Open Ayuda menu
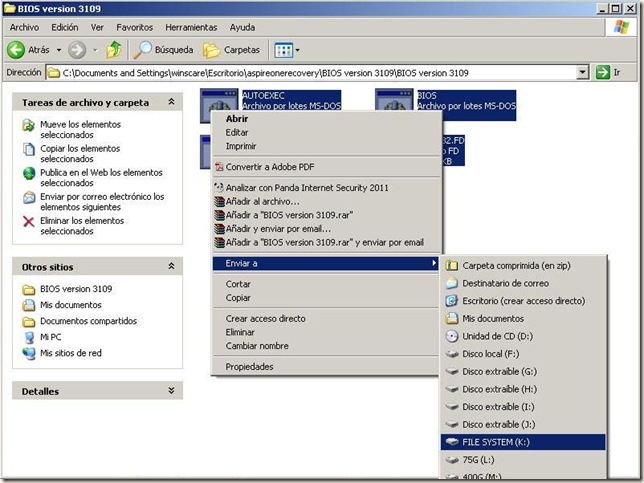The width and height of the screenshot is (644, 483). [242, 28]
